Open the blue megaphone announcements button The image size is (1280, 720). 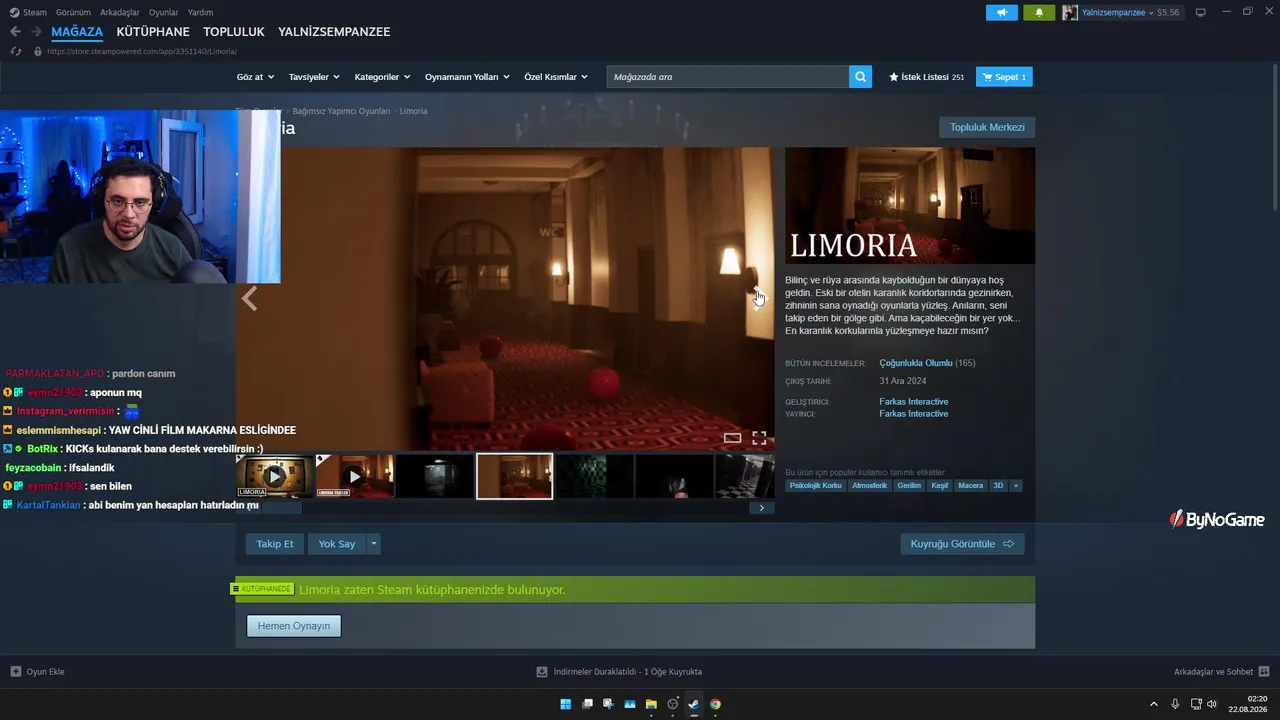[1001, 13]
